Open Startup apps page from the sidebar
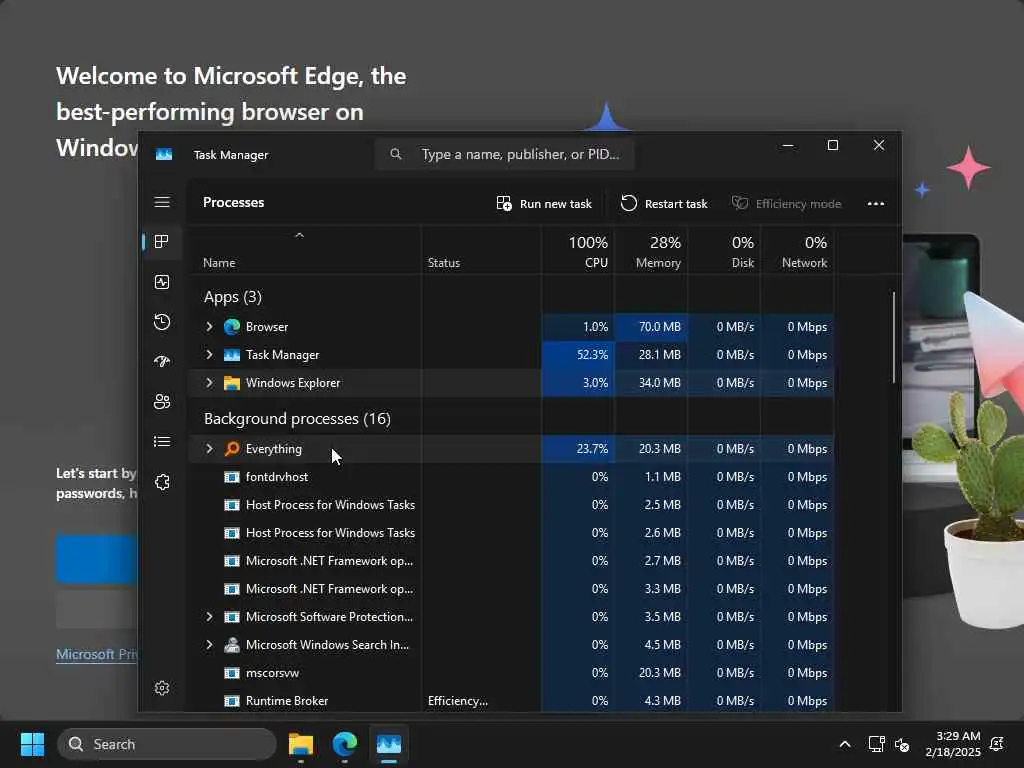 pos(162,361)
